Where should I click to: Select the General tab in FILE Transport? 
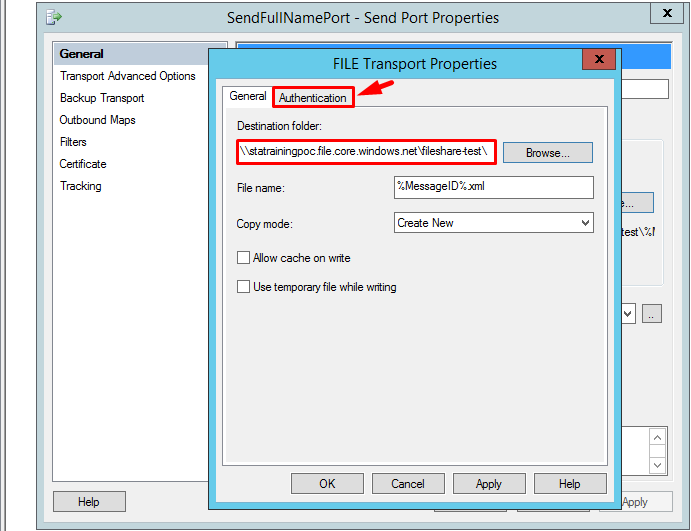[x=247, y=97]
